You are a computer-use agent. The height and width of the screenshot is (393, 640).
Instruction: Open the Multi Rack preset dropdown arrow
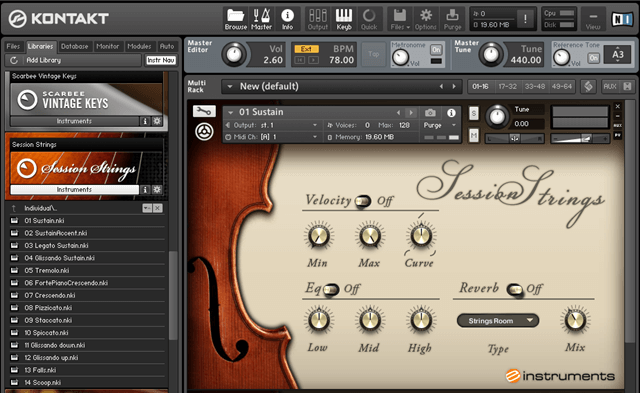point(230,87)
